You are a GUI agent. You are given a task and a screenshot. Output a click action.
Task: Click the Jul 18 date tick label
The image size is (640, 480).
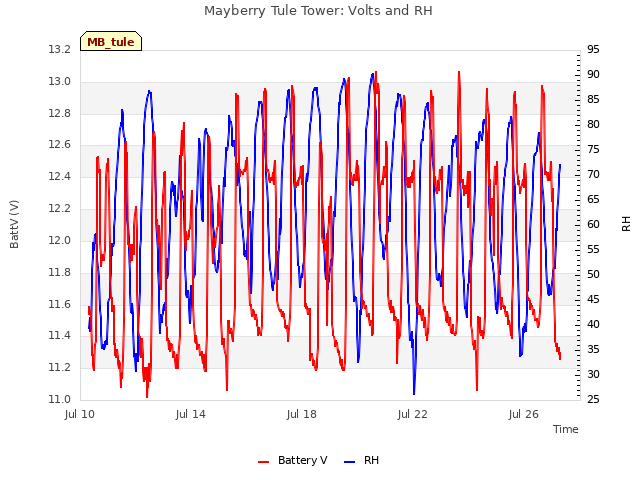coord(302,414)
